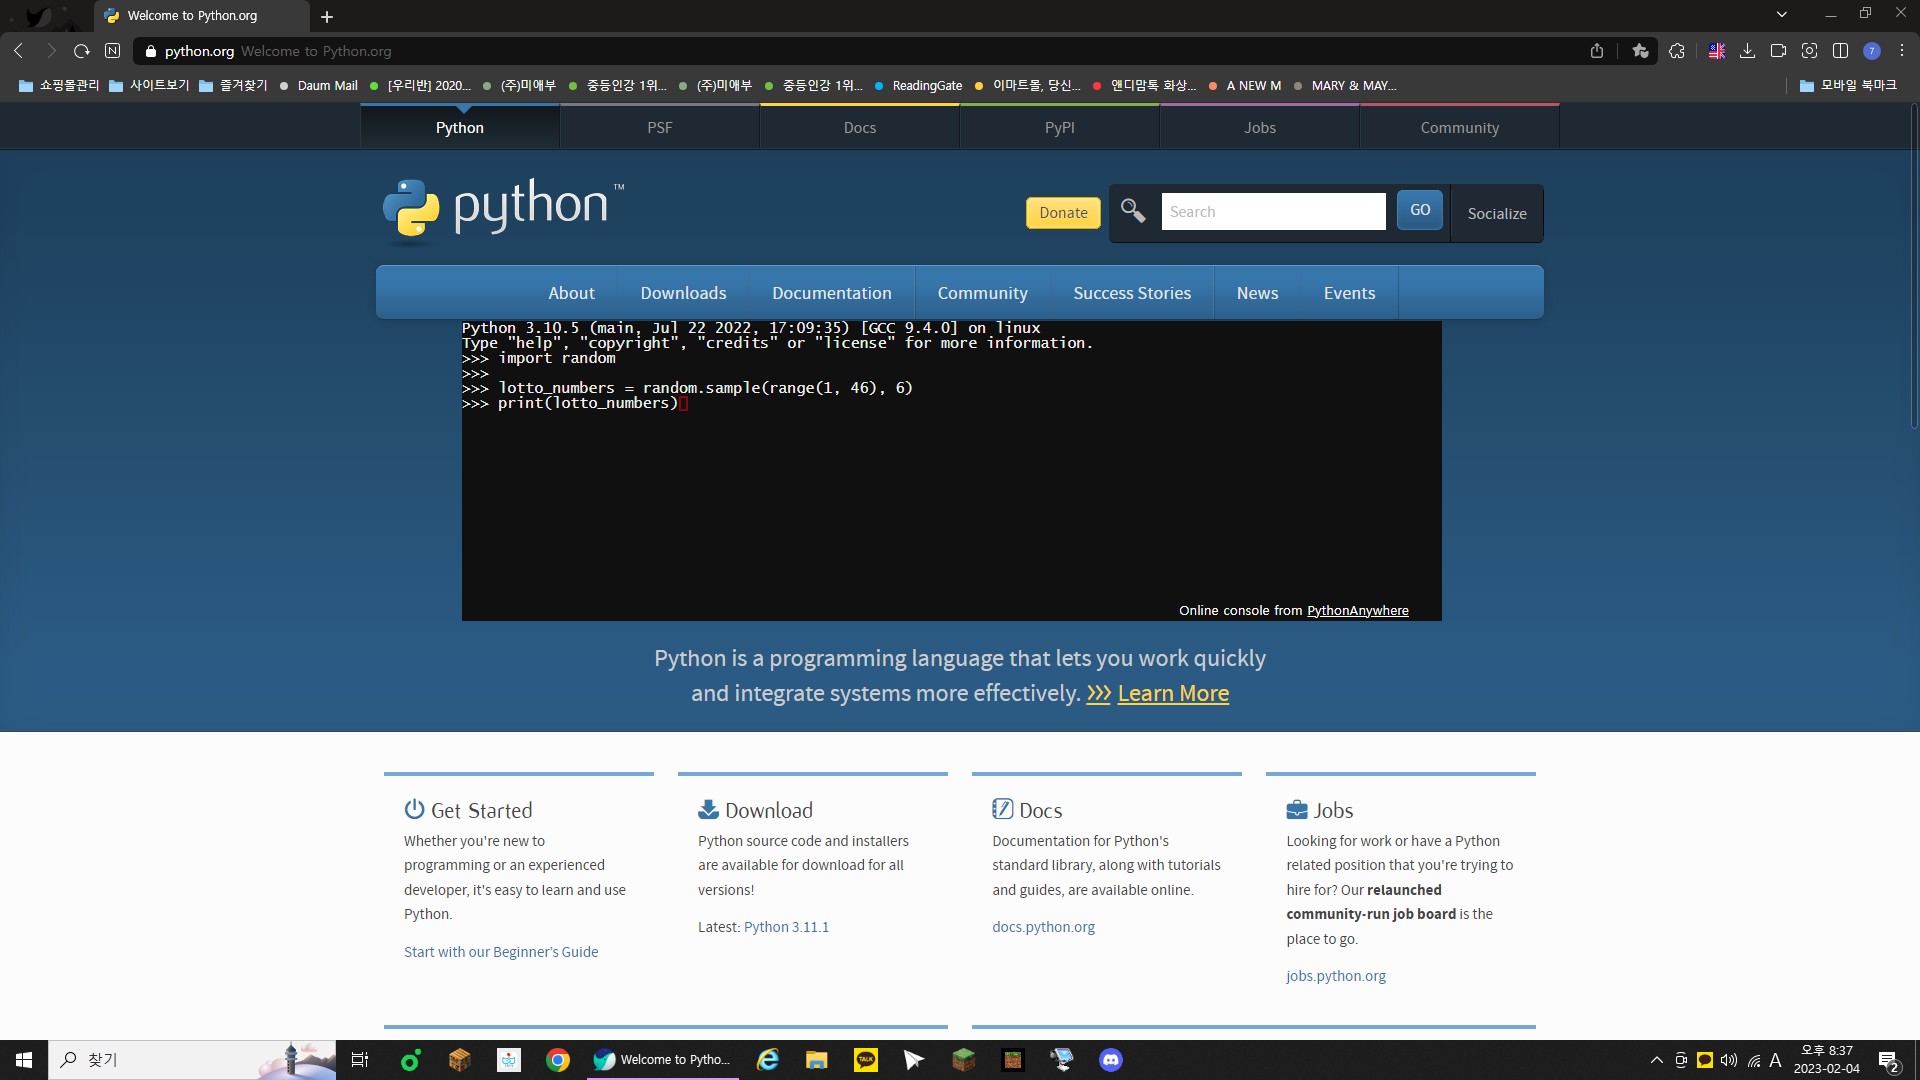Open the Documentation menu
Screen dimensions: 1920x1080
pyautogui.click(x=832, y=293)
